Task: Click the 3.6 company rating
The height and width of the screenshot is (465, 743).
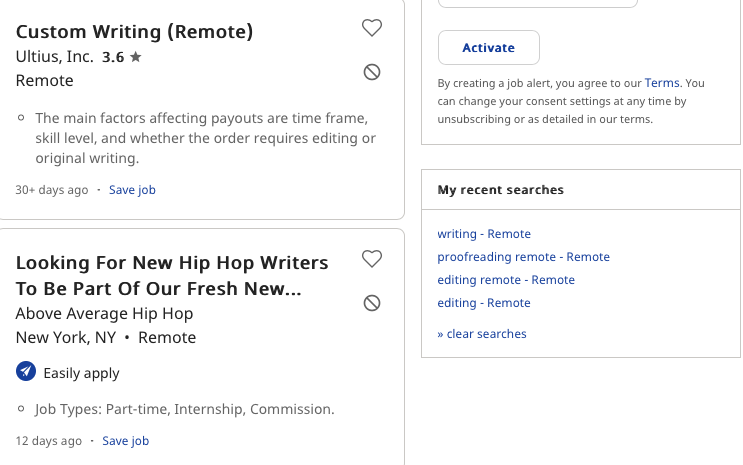Action: pyautogui.click(x=113, y=57)
